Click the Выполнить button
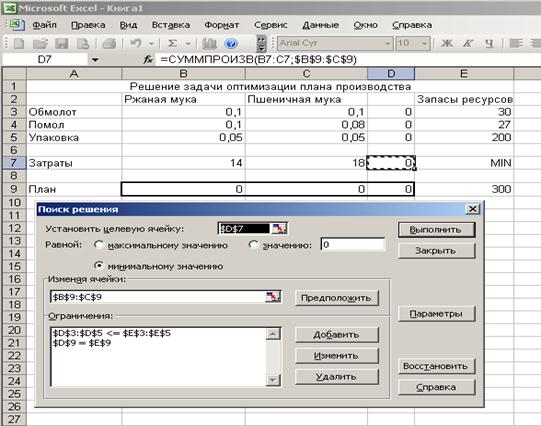Image resolution: width=541 pixels, height=426 pixels. [436, 230]
